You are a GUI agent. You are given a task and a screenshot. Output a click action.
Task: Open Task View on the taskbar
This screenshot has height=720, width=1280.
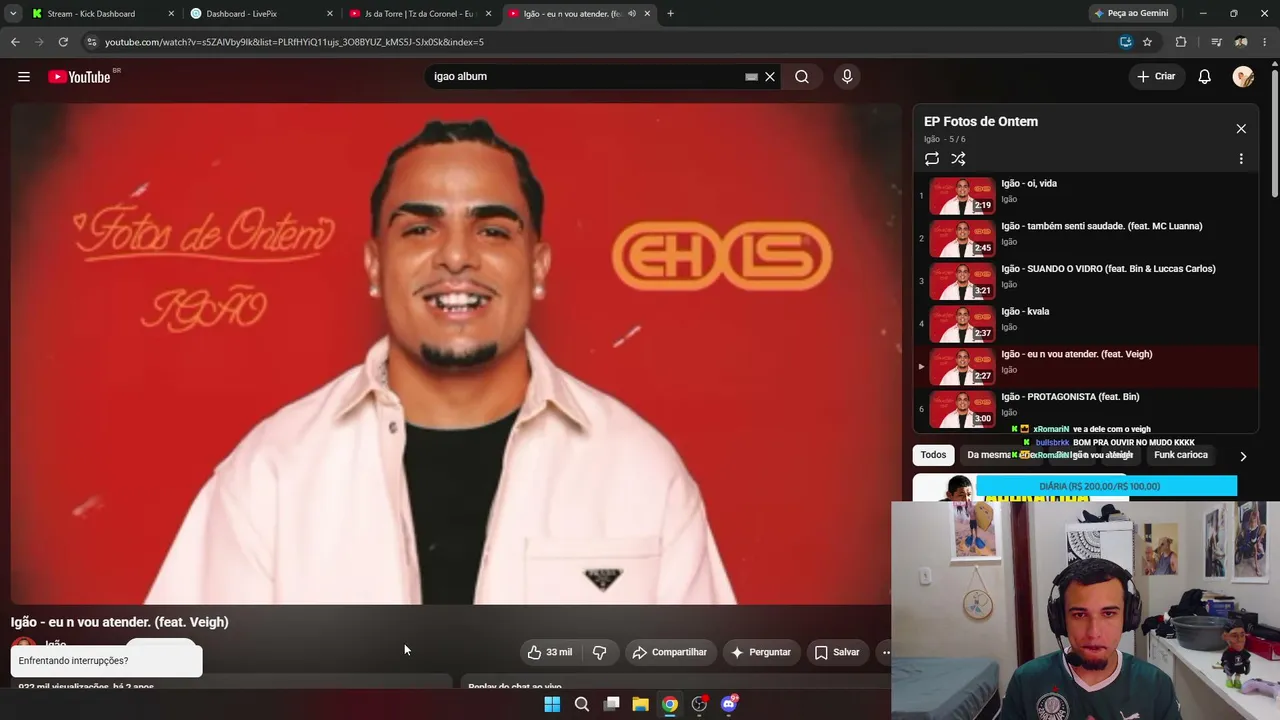pyautogui.click(x=611, y=704)
